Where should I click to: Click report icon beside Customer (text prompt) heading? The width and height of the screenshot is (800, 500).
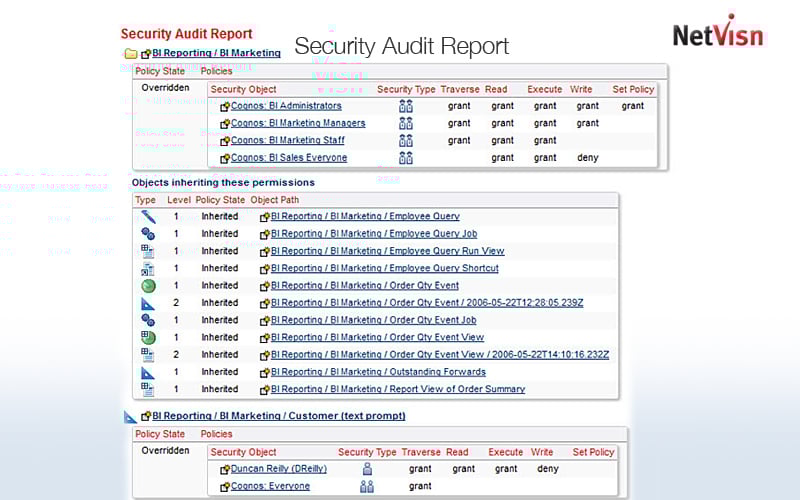tap(130, 417)
